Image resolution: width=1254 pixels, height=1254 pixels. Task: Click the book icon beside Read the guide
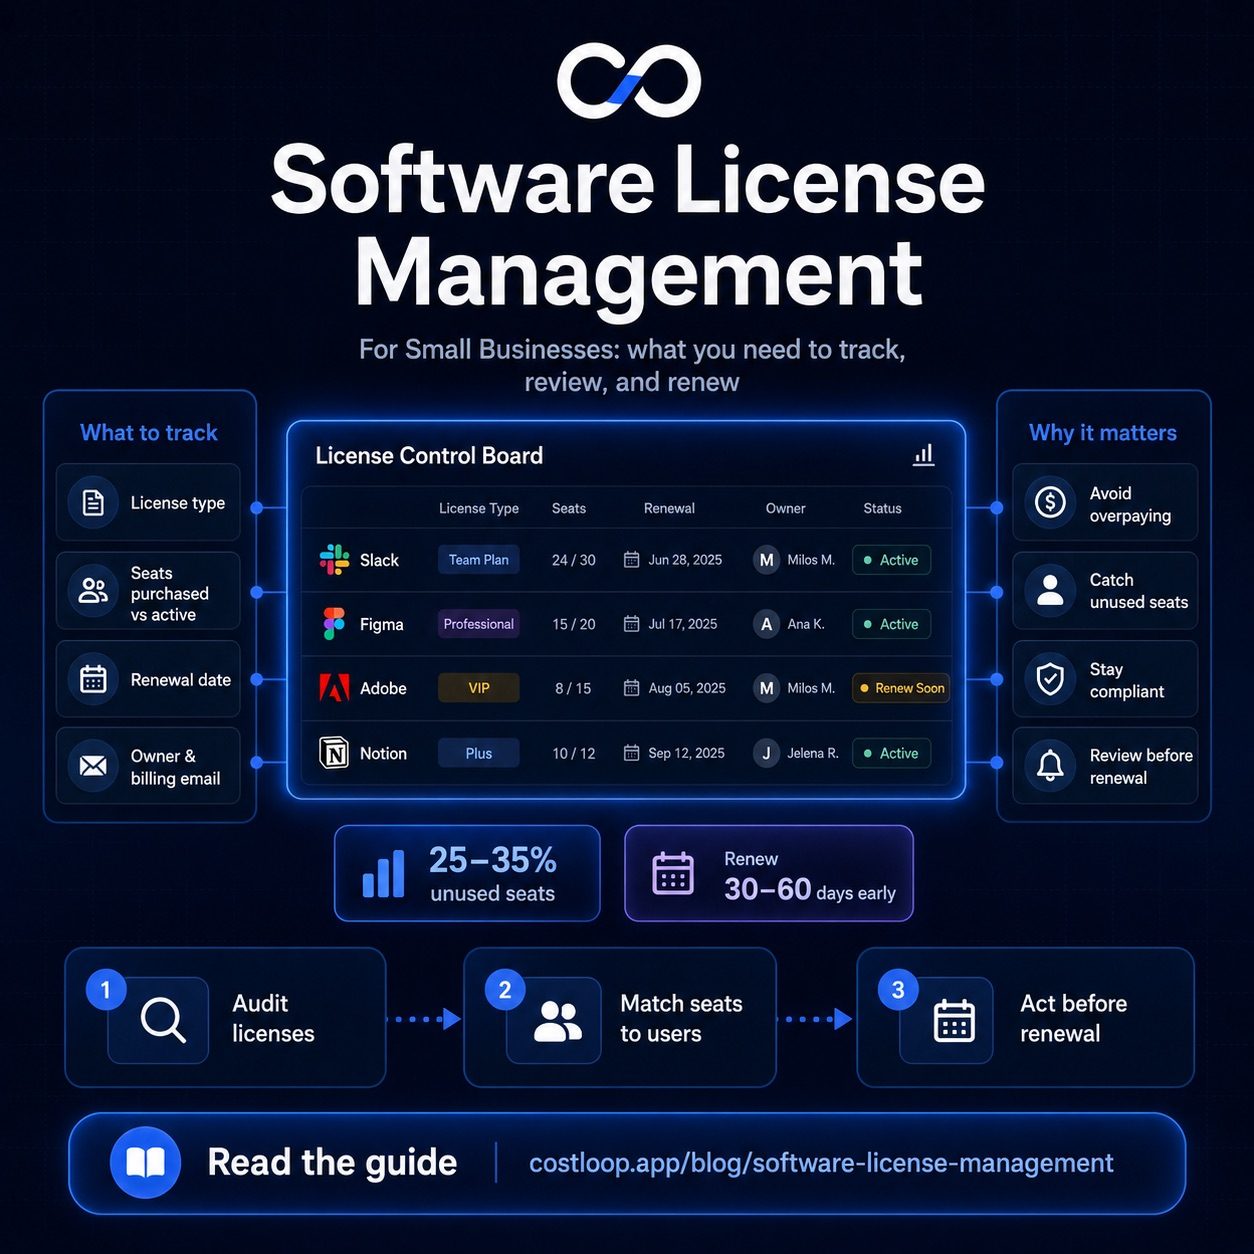pos(145,1162)
